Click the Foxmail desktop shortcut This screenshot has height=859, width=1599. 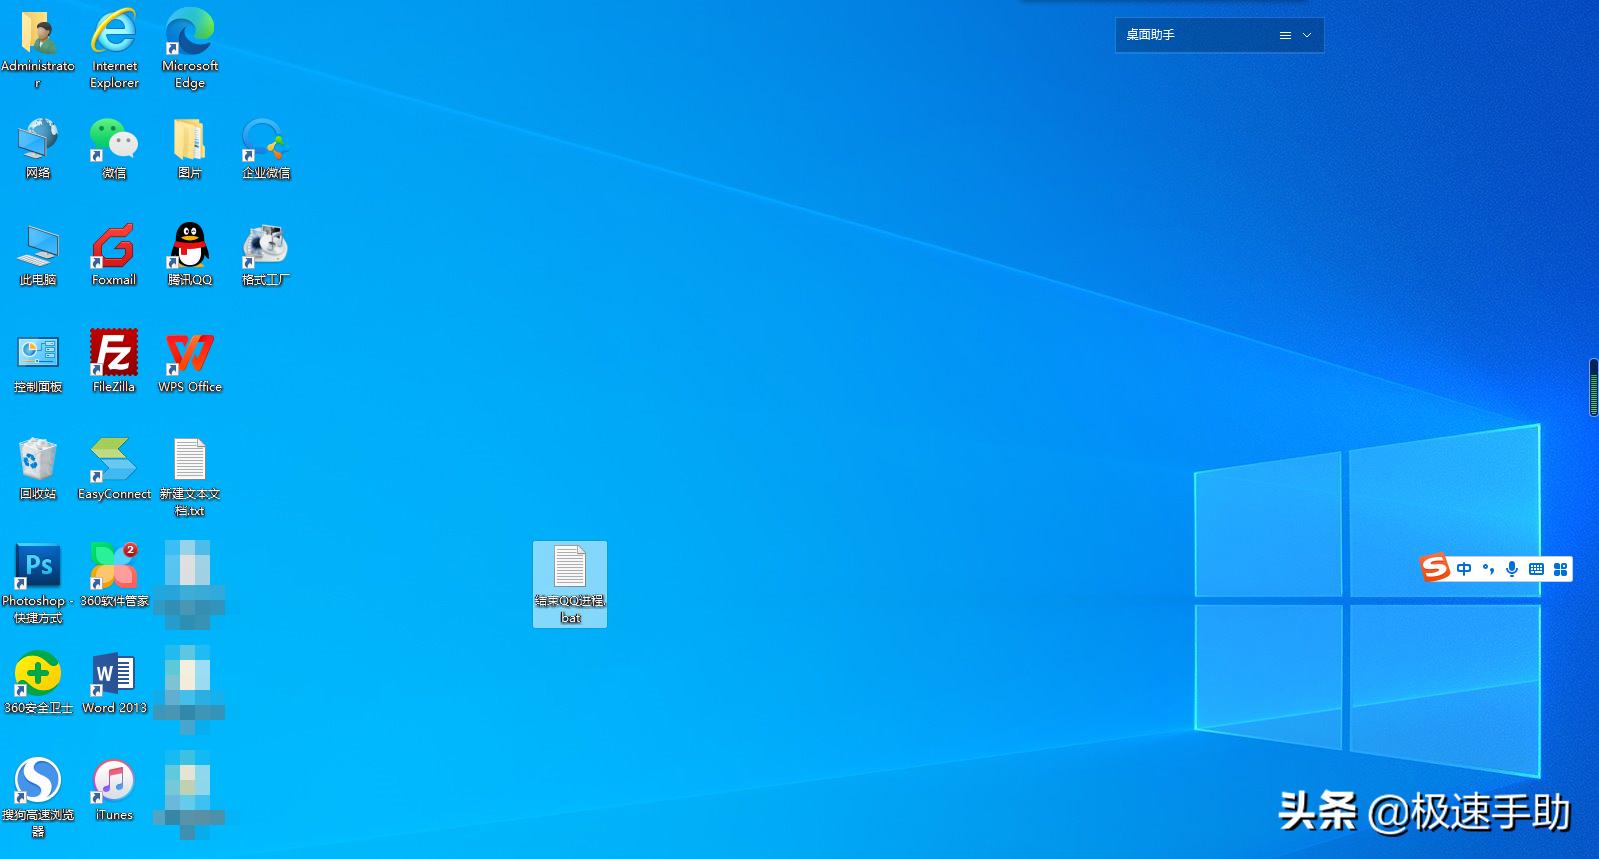113,246
